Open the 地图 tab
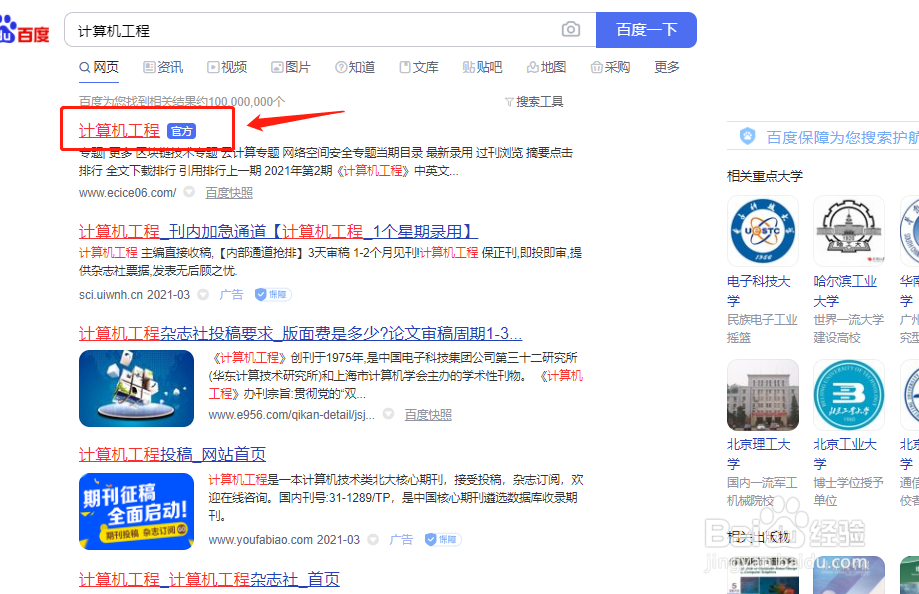The image size is (919, 594). 546,66
